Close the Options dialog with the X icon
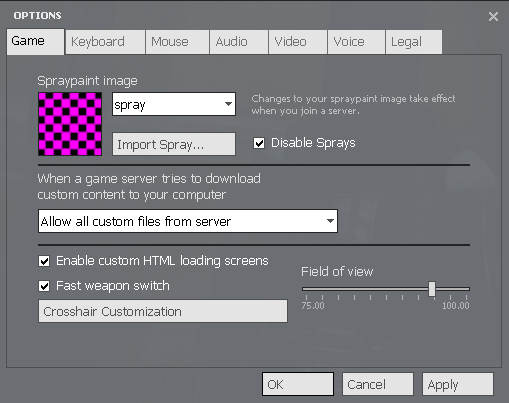Image resolution: width=509 pixels, height=403 pixels. coord(493,16)
